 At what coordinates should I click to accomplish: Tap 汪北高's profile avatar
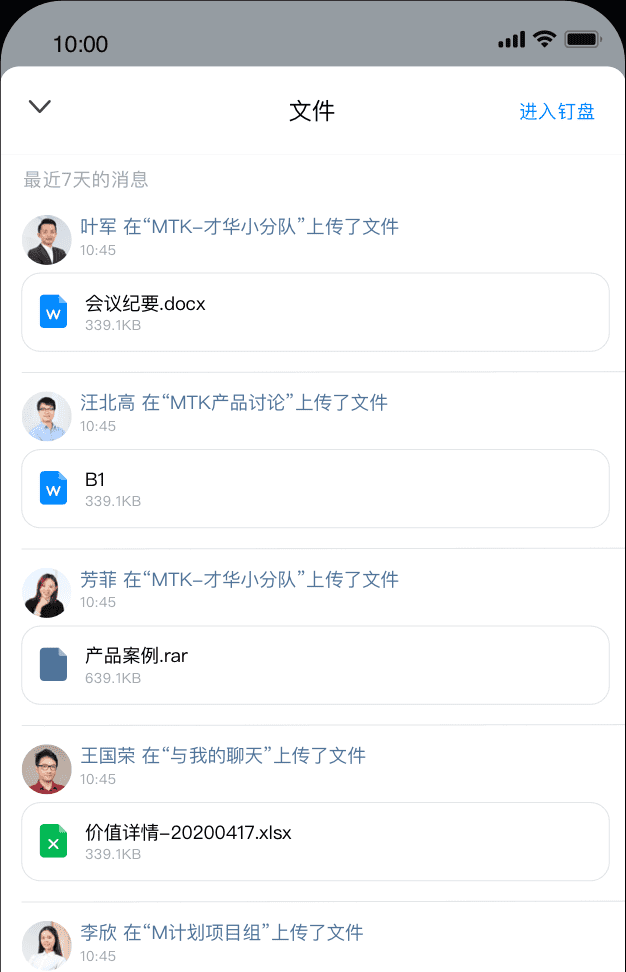coord(46,416)
